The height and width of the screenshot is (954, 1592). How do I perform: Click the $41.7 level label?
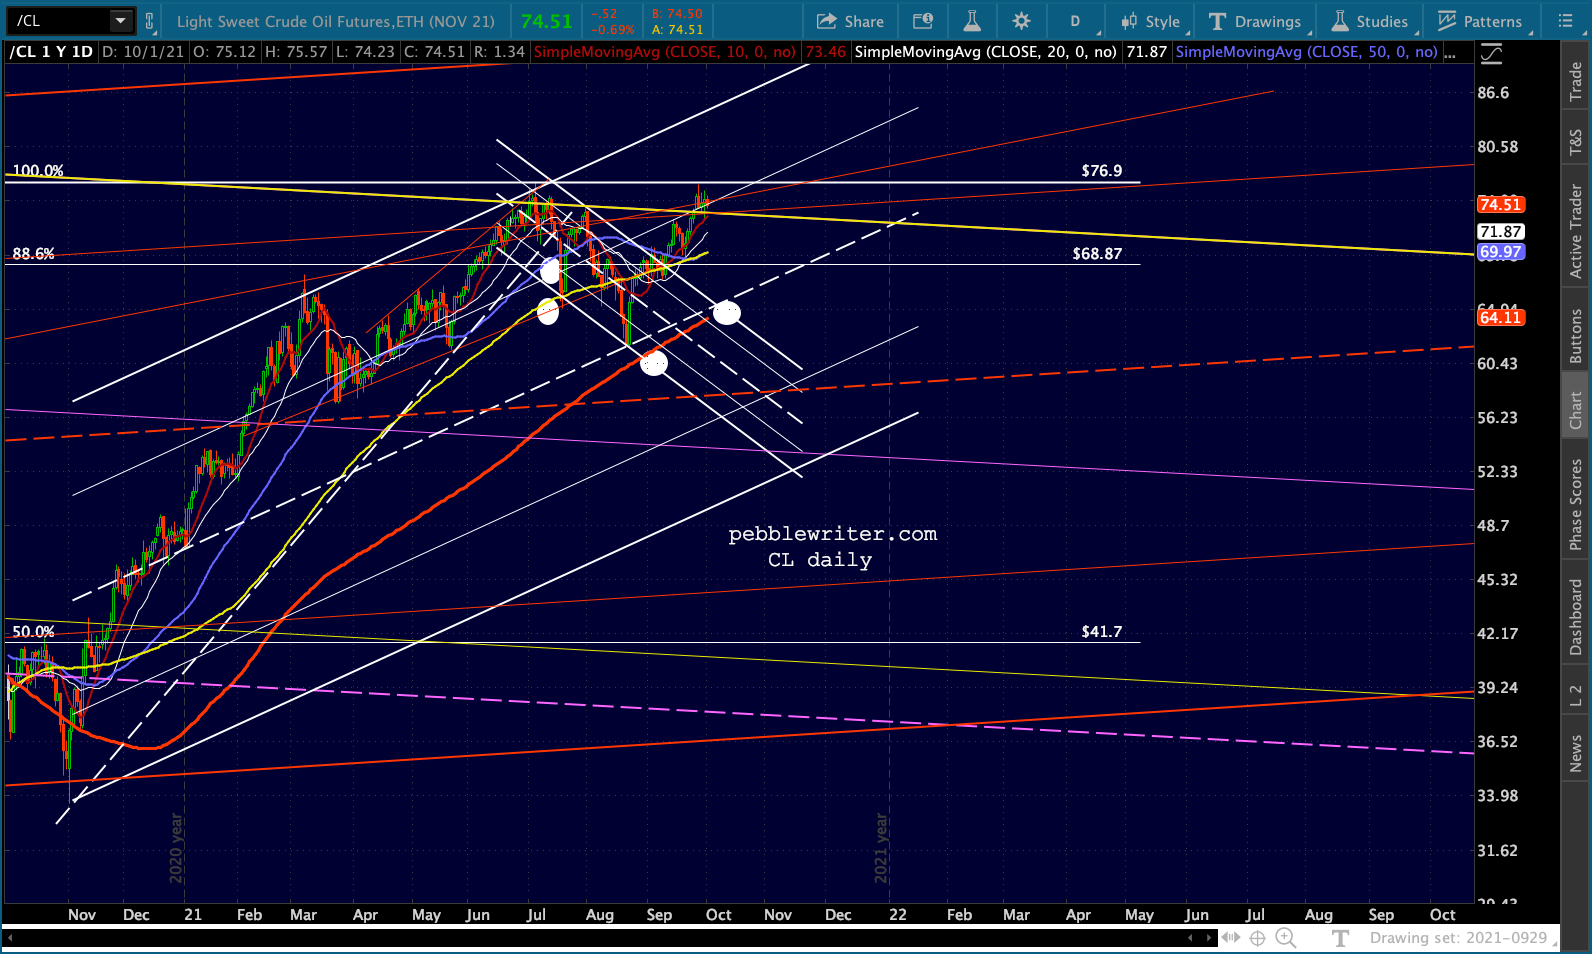(1102, 632)
